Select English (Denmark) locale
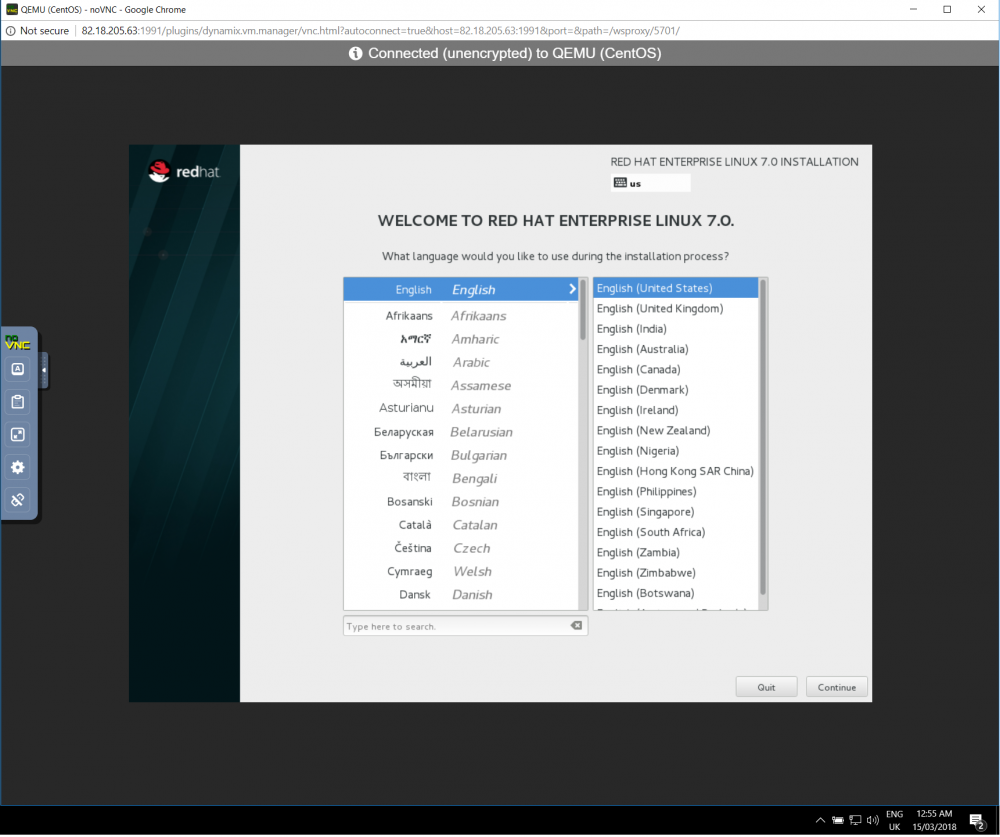 [x=675, y=390]
